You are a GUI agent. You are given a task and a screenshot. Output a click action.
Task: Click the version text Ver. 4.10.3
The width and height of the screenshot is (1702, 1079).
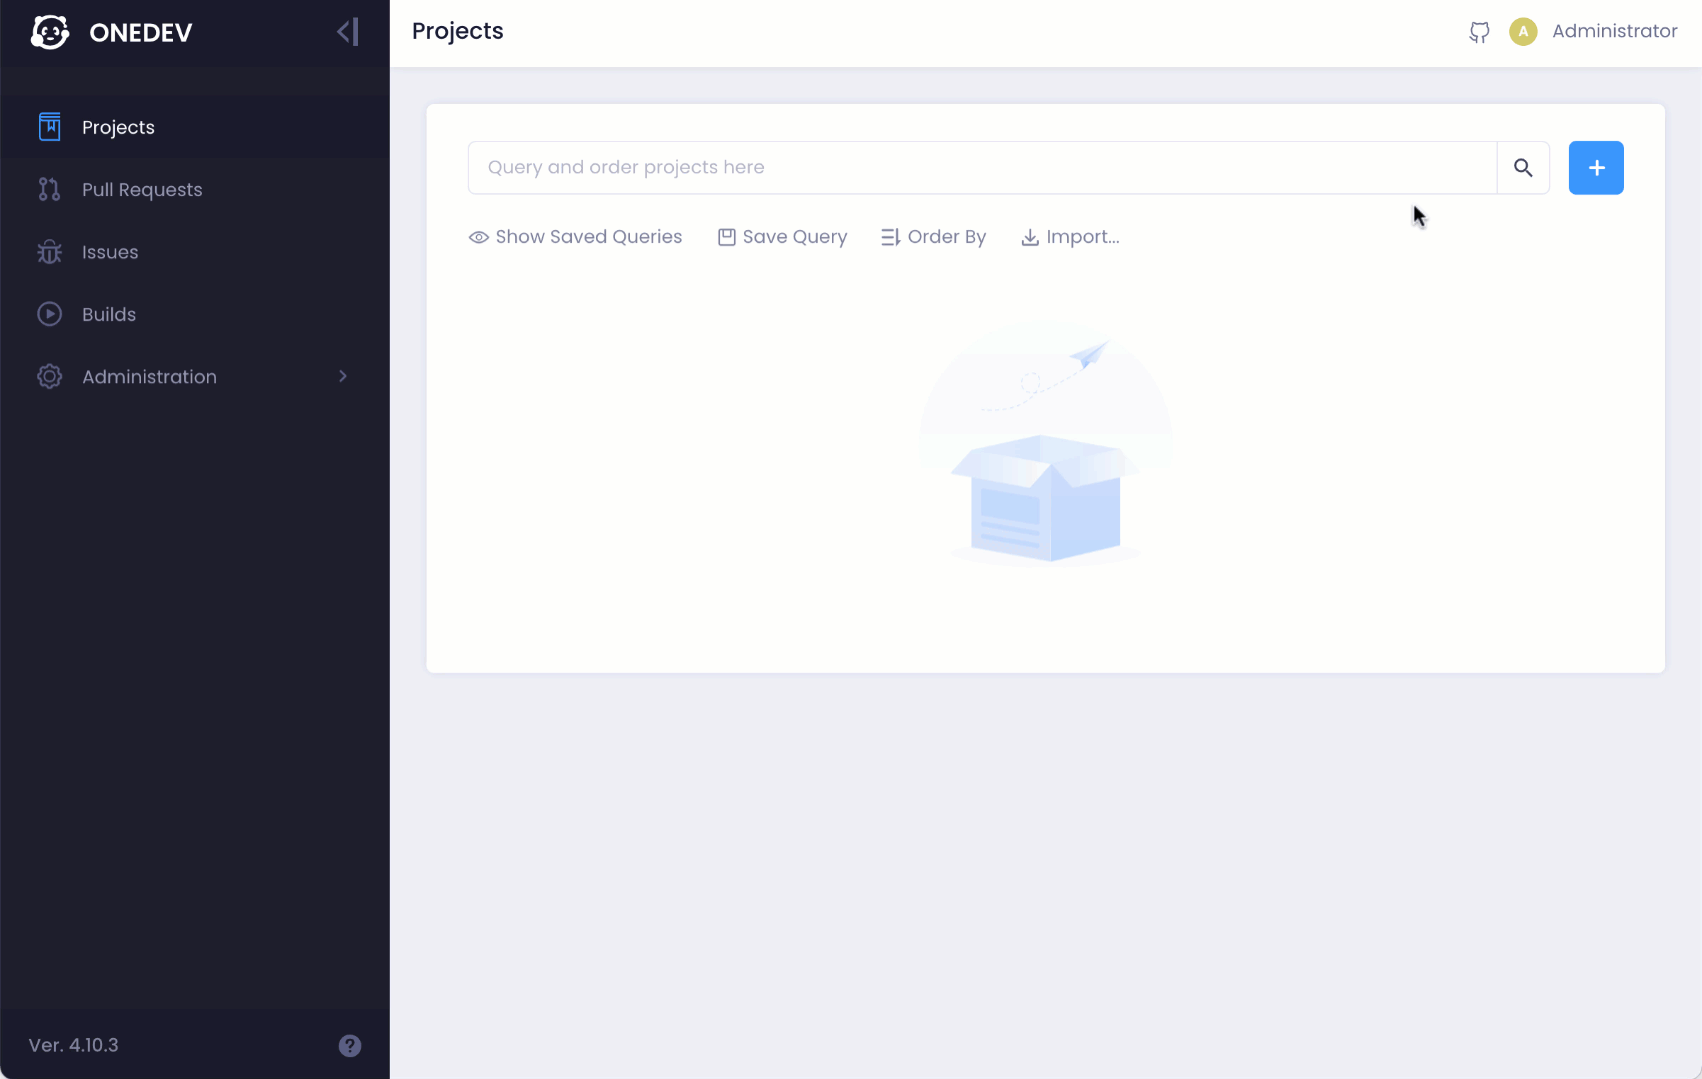click(74, 1045)
